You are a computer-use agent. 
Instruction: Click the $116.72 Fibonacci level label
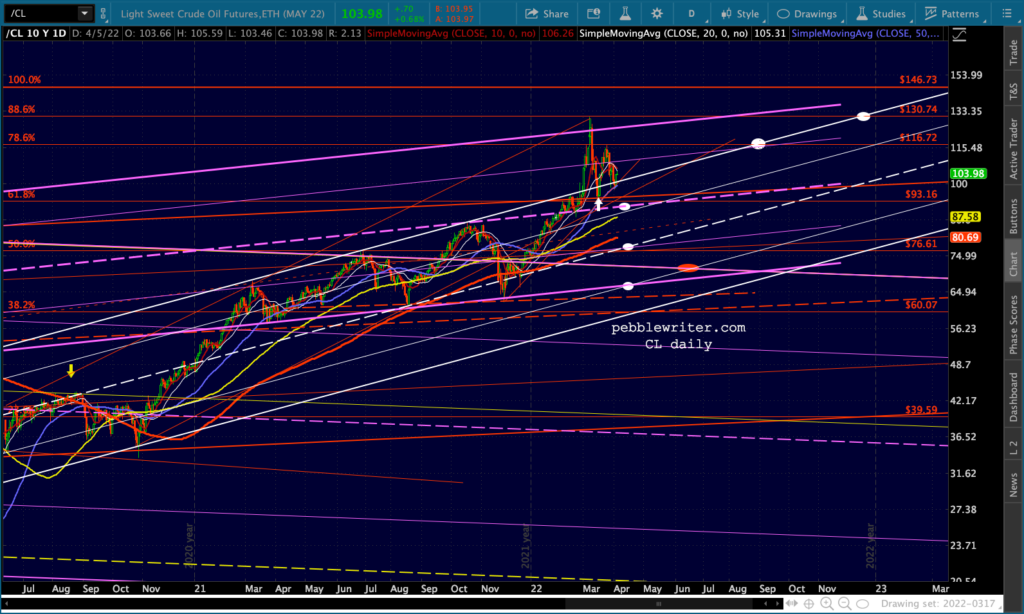[918, 138]
